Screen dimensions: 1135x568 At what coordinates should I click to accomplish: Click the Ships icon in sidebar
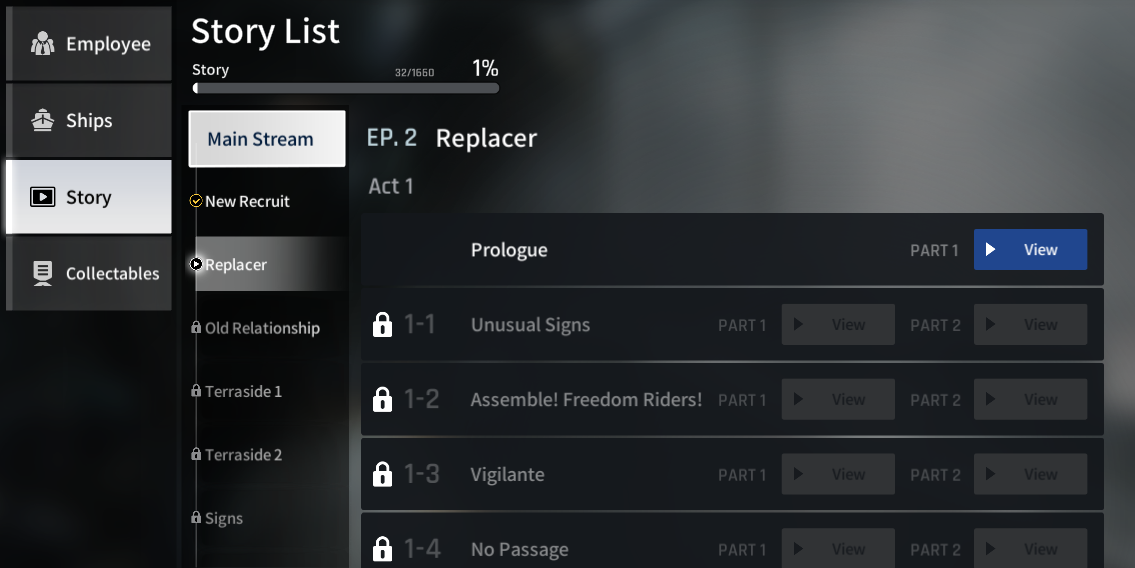(x=42, y=121)
